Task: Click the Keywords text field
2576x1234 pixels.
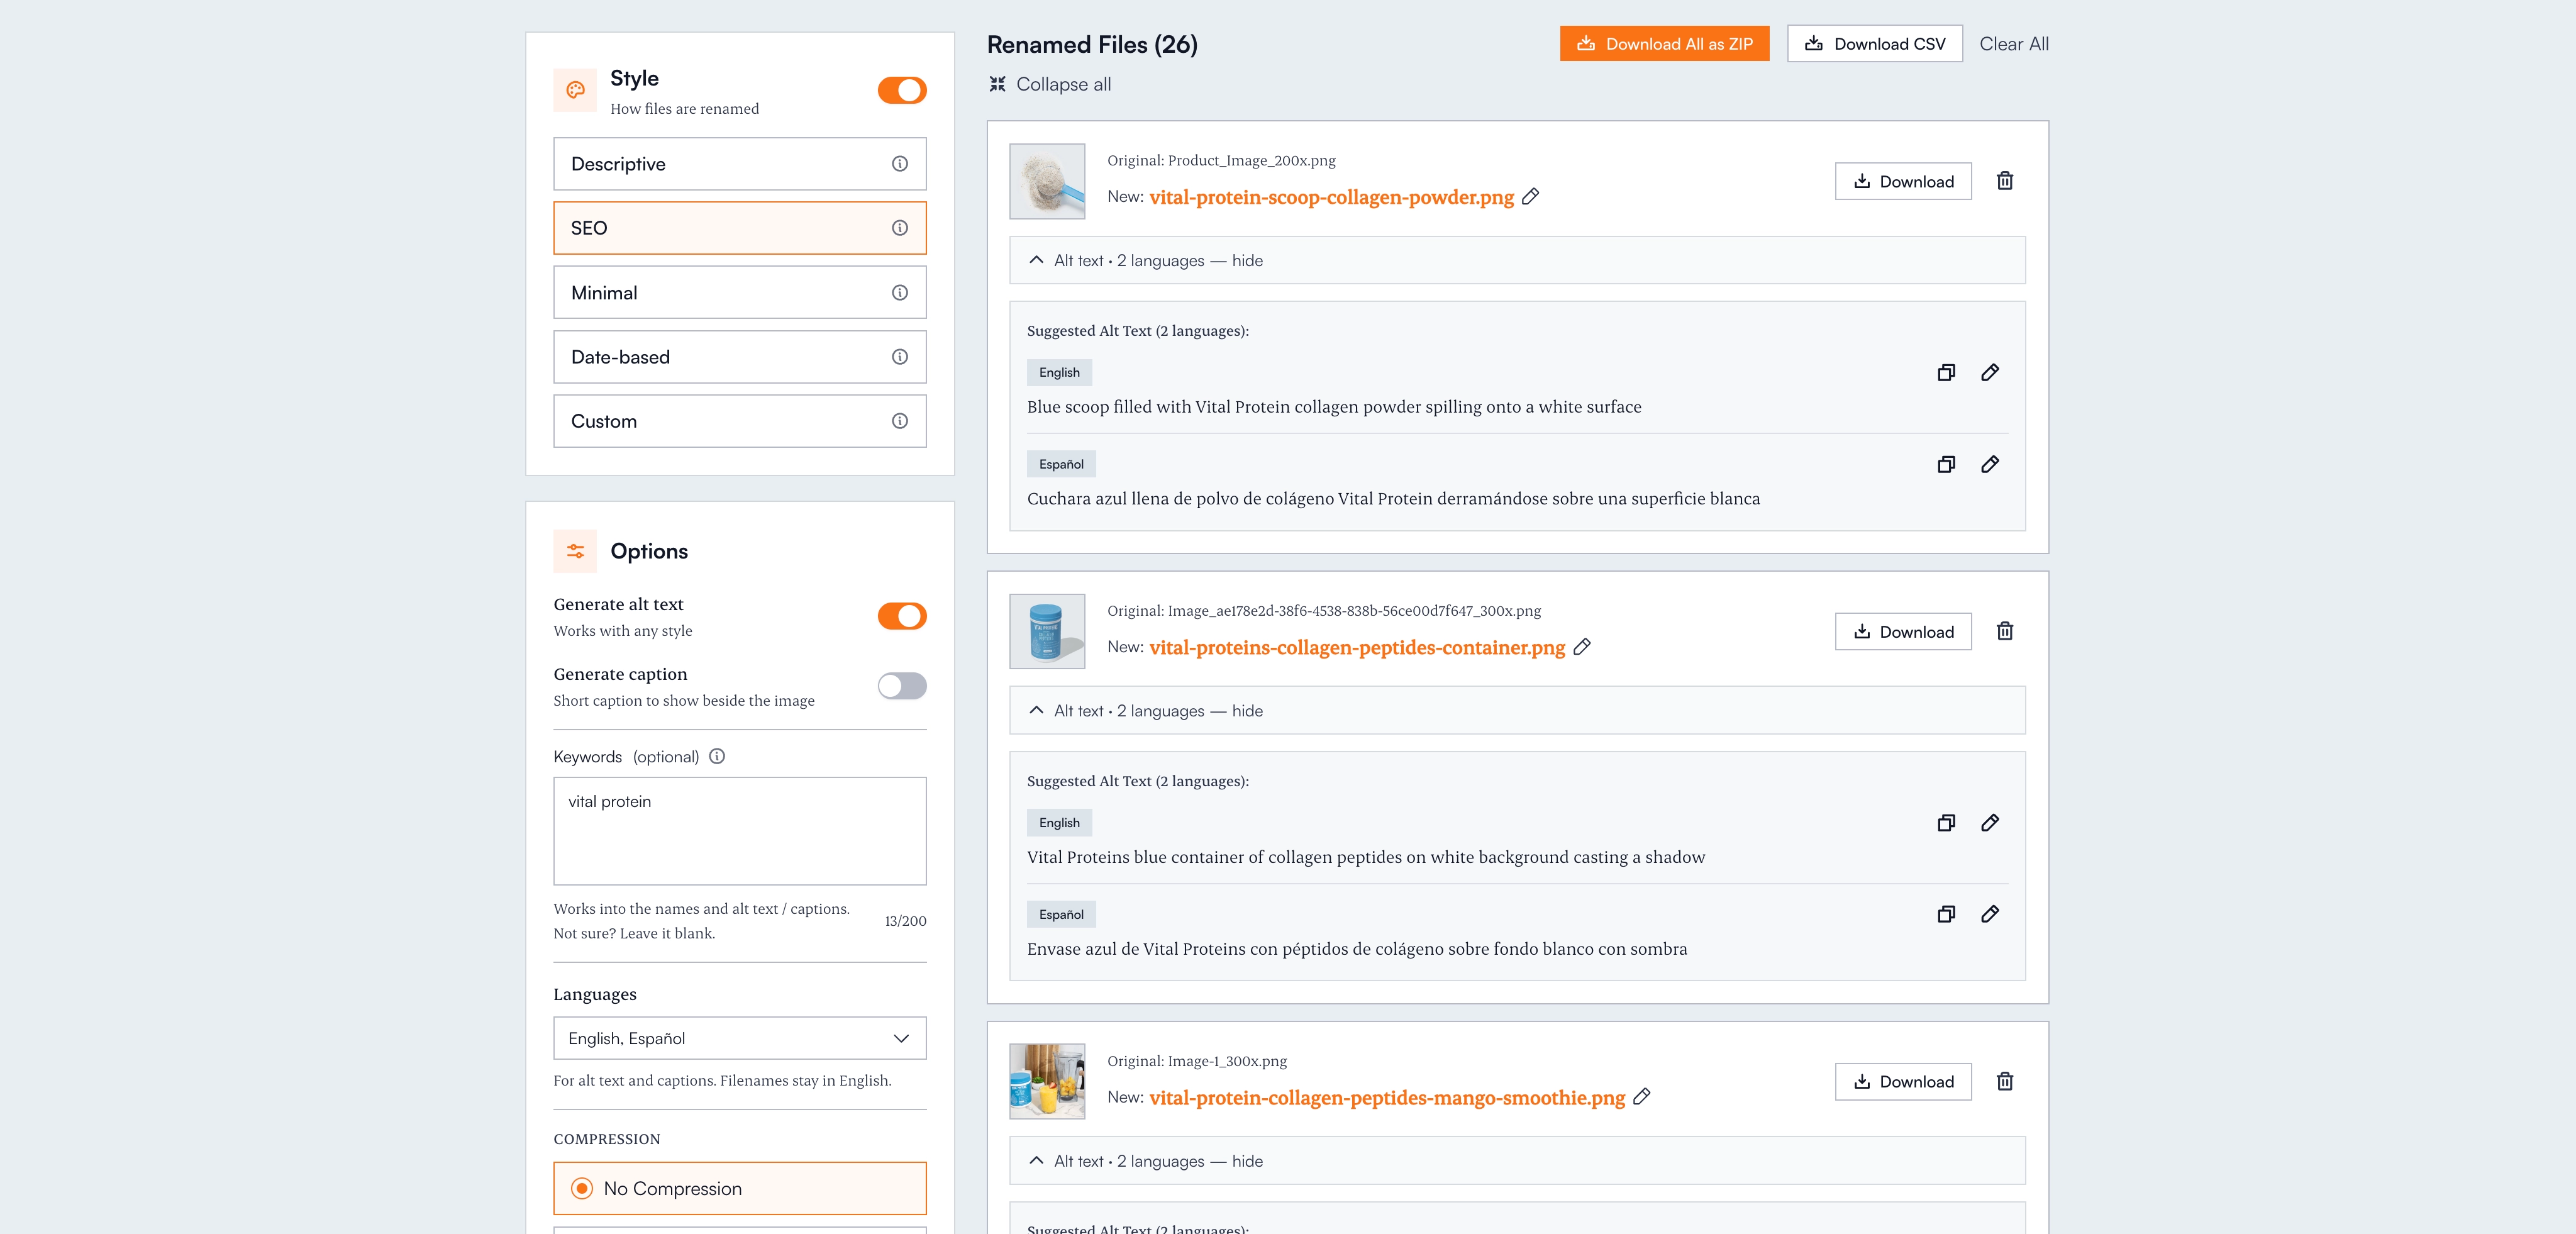Action: tap(740, 831)
